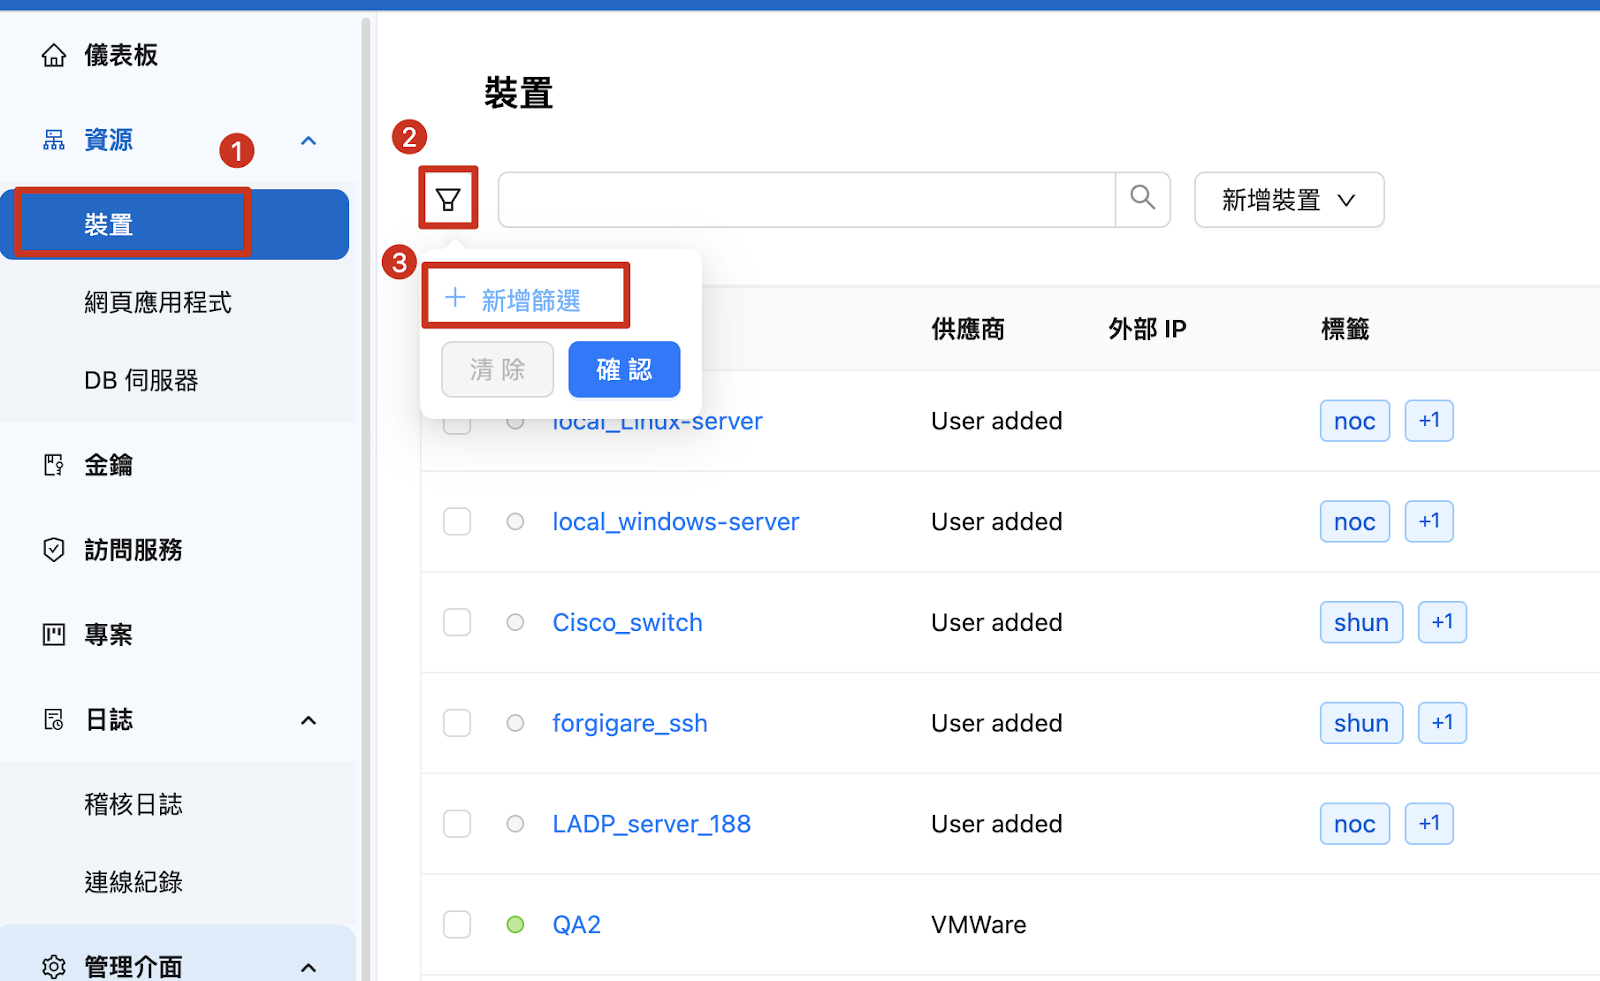The height and width of the screenshot is (981, 1600).
Task: Check the local_windows-server row checkbox
Action: pos(457,522)
